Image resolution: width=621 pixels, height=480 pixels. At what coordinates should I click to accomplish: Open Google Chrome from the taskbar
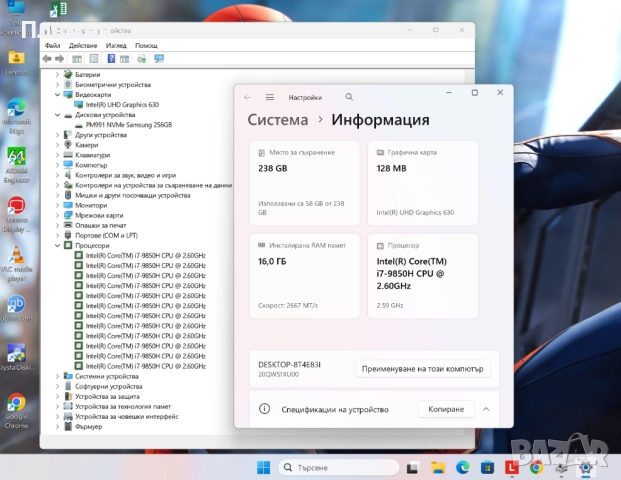(536, 468)
